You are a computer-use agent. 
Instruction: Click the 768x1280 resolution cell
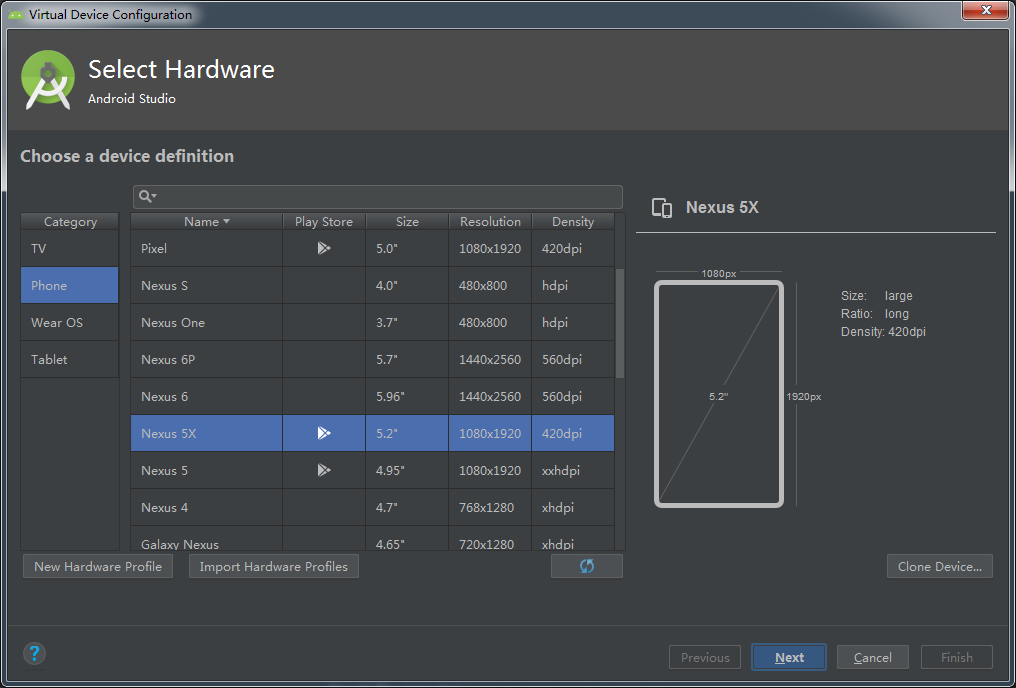[490, 507]
